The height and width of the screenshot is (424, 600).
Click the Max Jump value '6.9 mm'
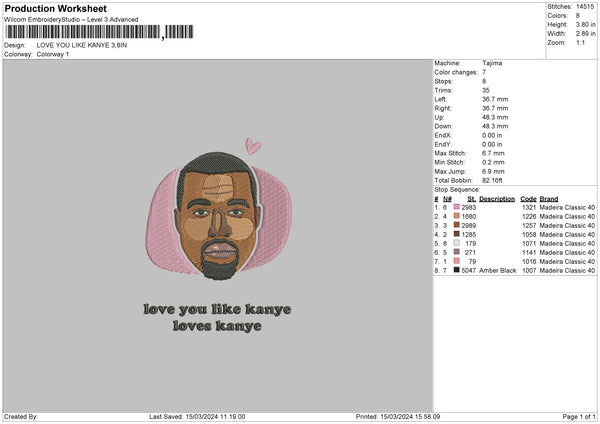point(493,171)
